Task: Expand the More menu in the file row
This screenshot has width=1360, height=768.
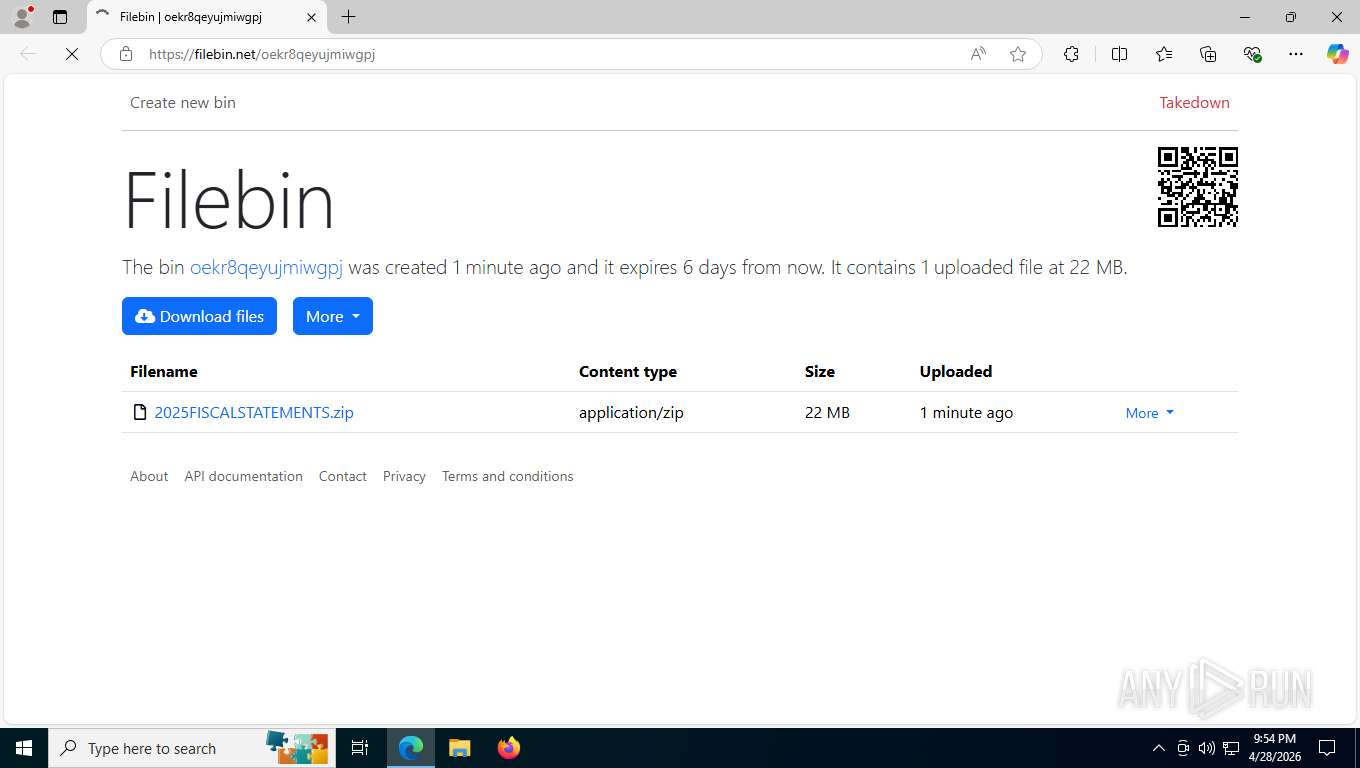Action: [1149, 413]
